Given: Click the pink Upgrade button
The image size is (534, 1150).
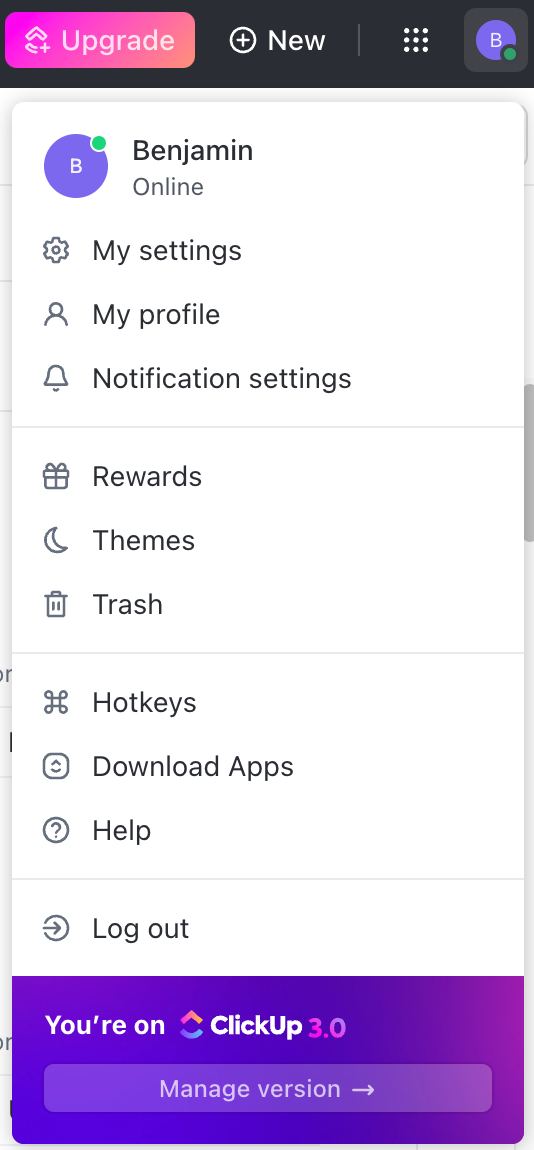Looking at the screenshot, I should 100,40.
